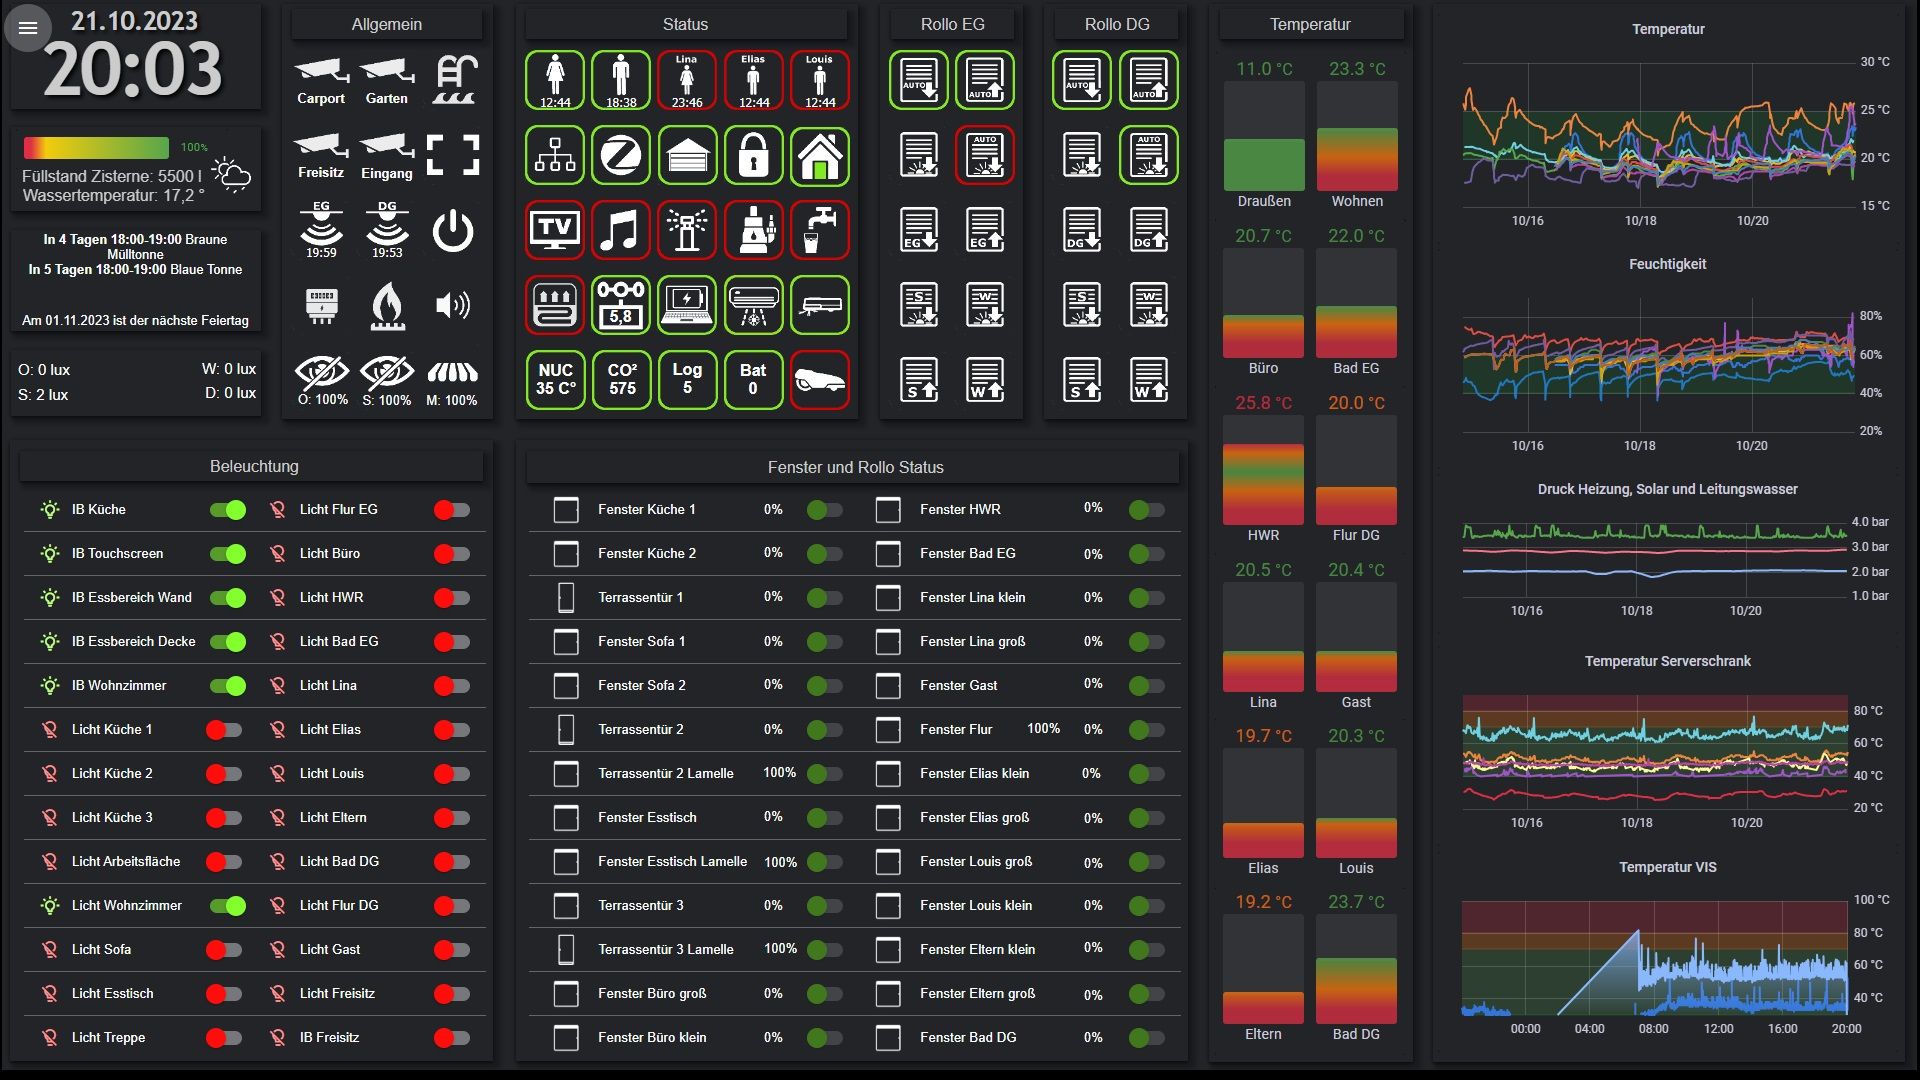Open the hamburger menu button

tap(28, 28)
